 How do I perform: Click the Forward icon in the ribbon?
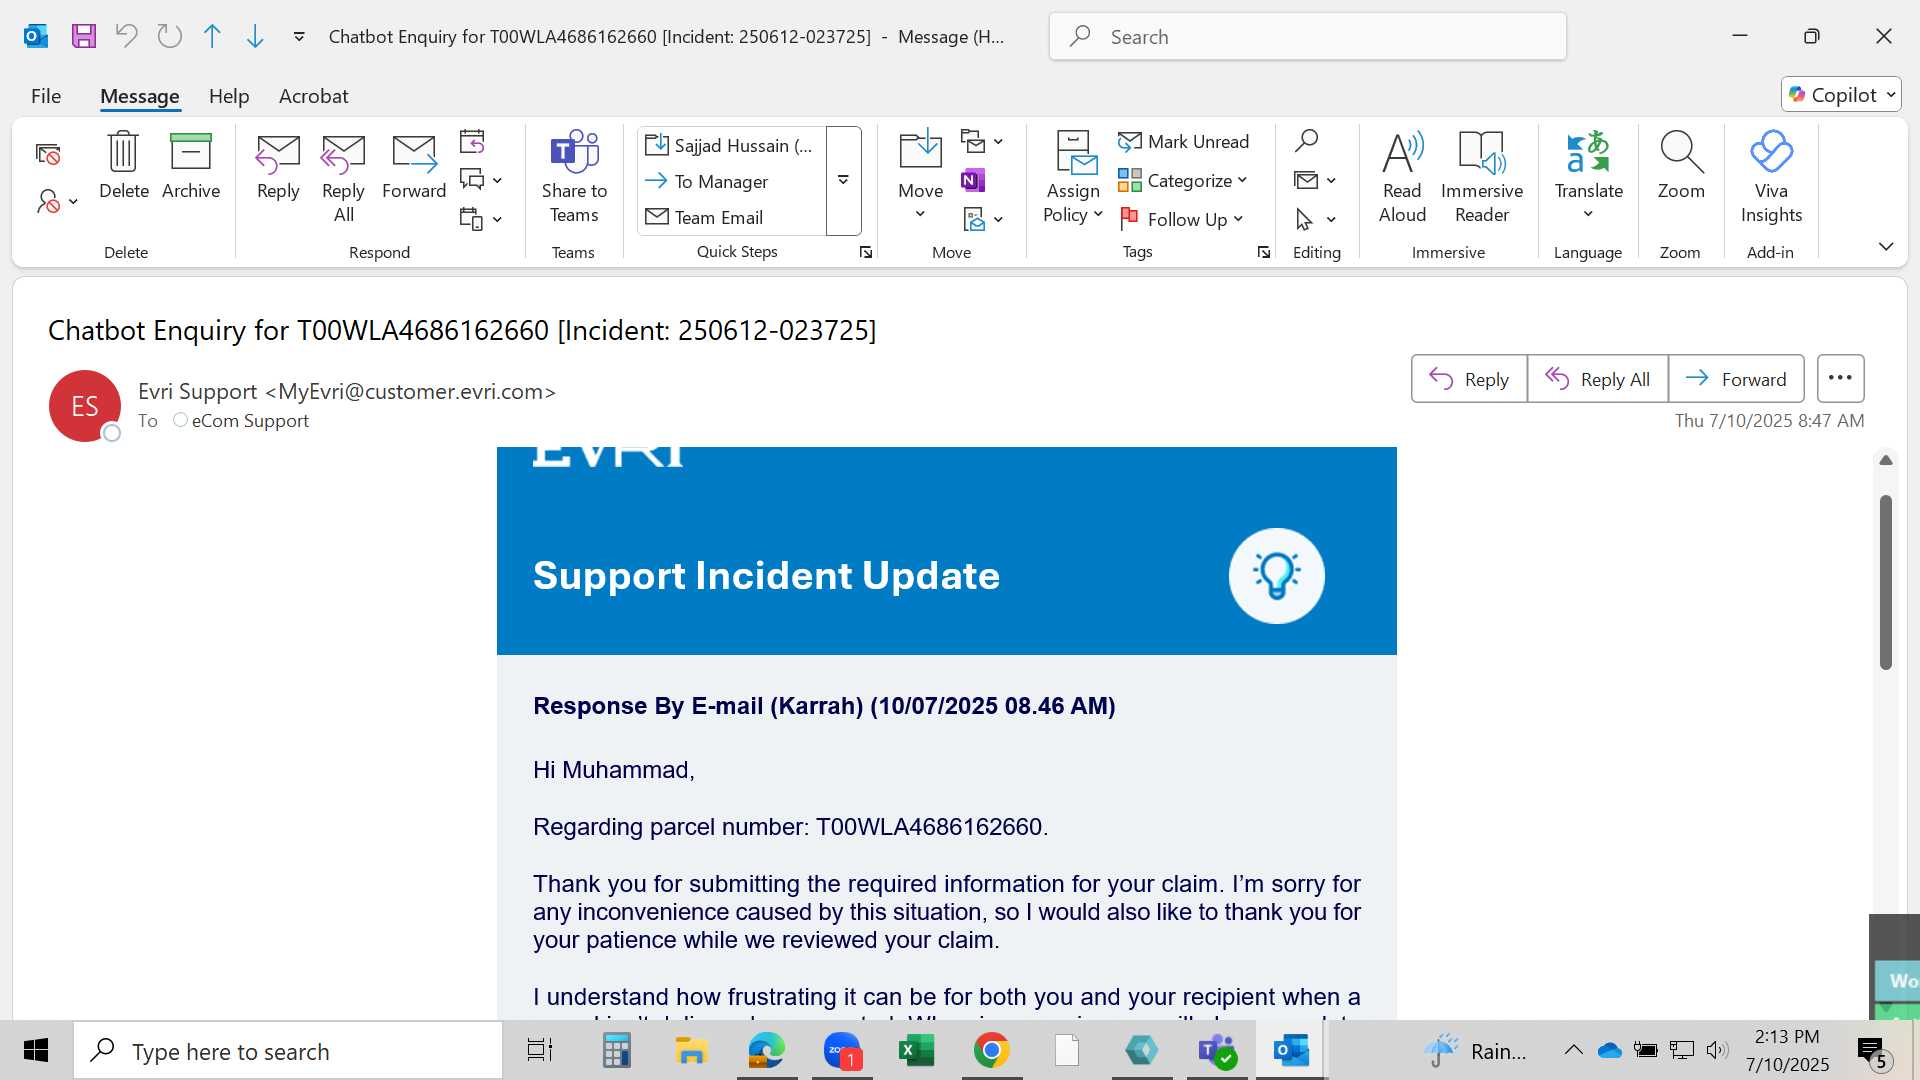click(414, 168)
